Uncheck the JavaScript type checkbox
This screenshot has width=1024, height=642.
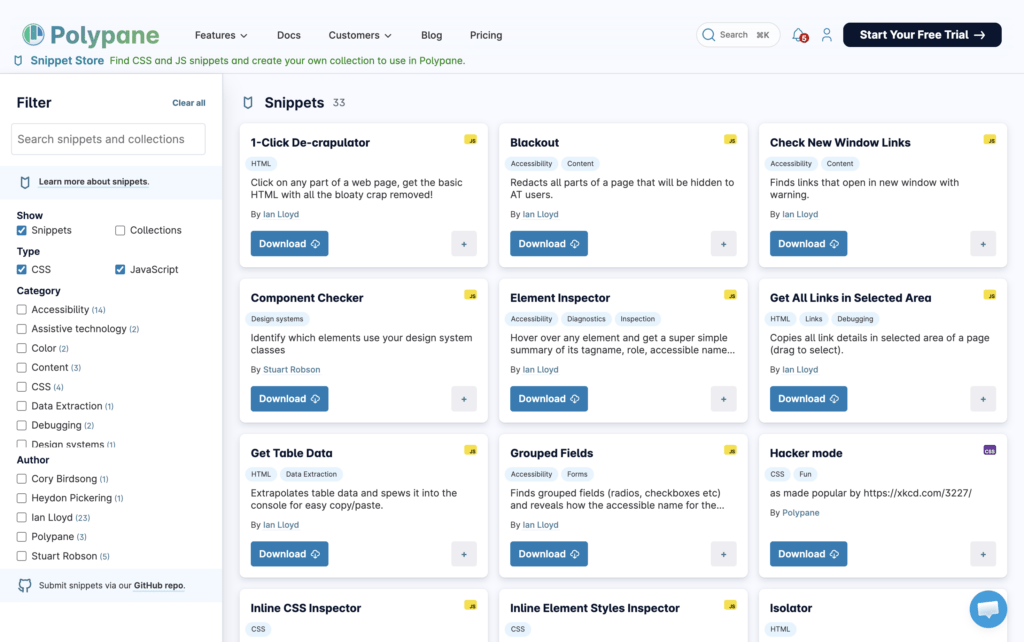(120, 270)
